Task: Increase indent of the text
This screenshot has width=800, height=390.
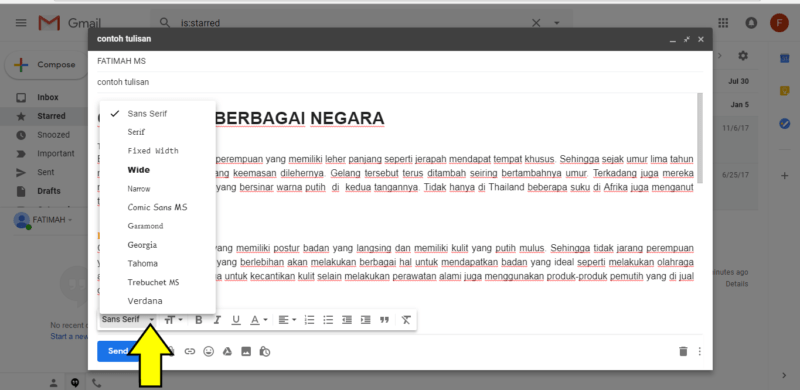Action: click(x=365, y=320)
